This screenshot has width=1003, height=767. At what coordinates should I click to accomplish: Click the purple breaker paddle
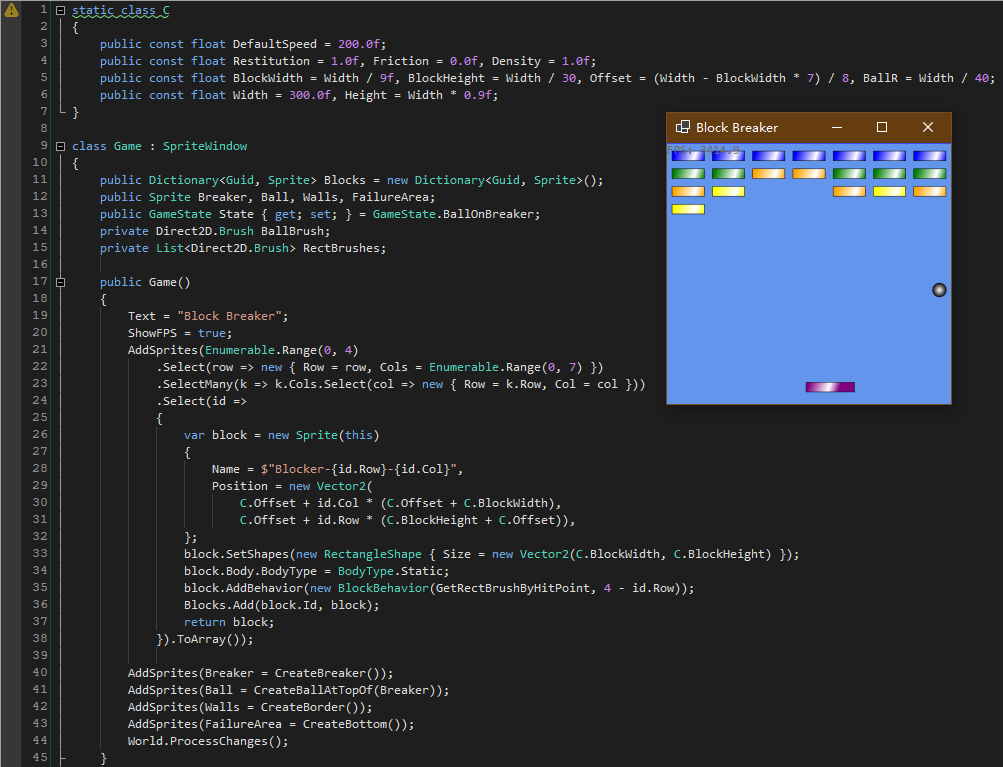(830, 387)
